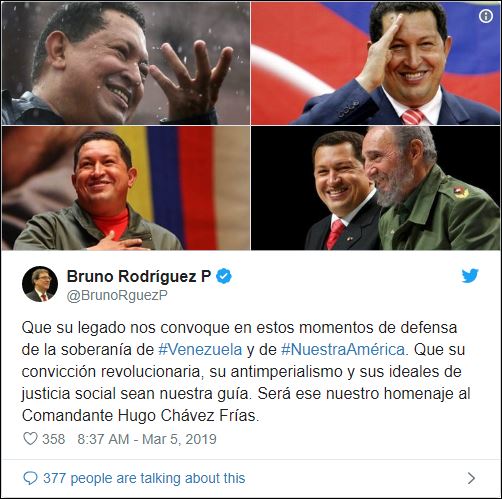Click the blue verified badge
The width and height of the screenshot is (502, 499).
point(224,276)
